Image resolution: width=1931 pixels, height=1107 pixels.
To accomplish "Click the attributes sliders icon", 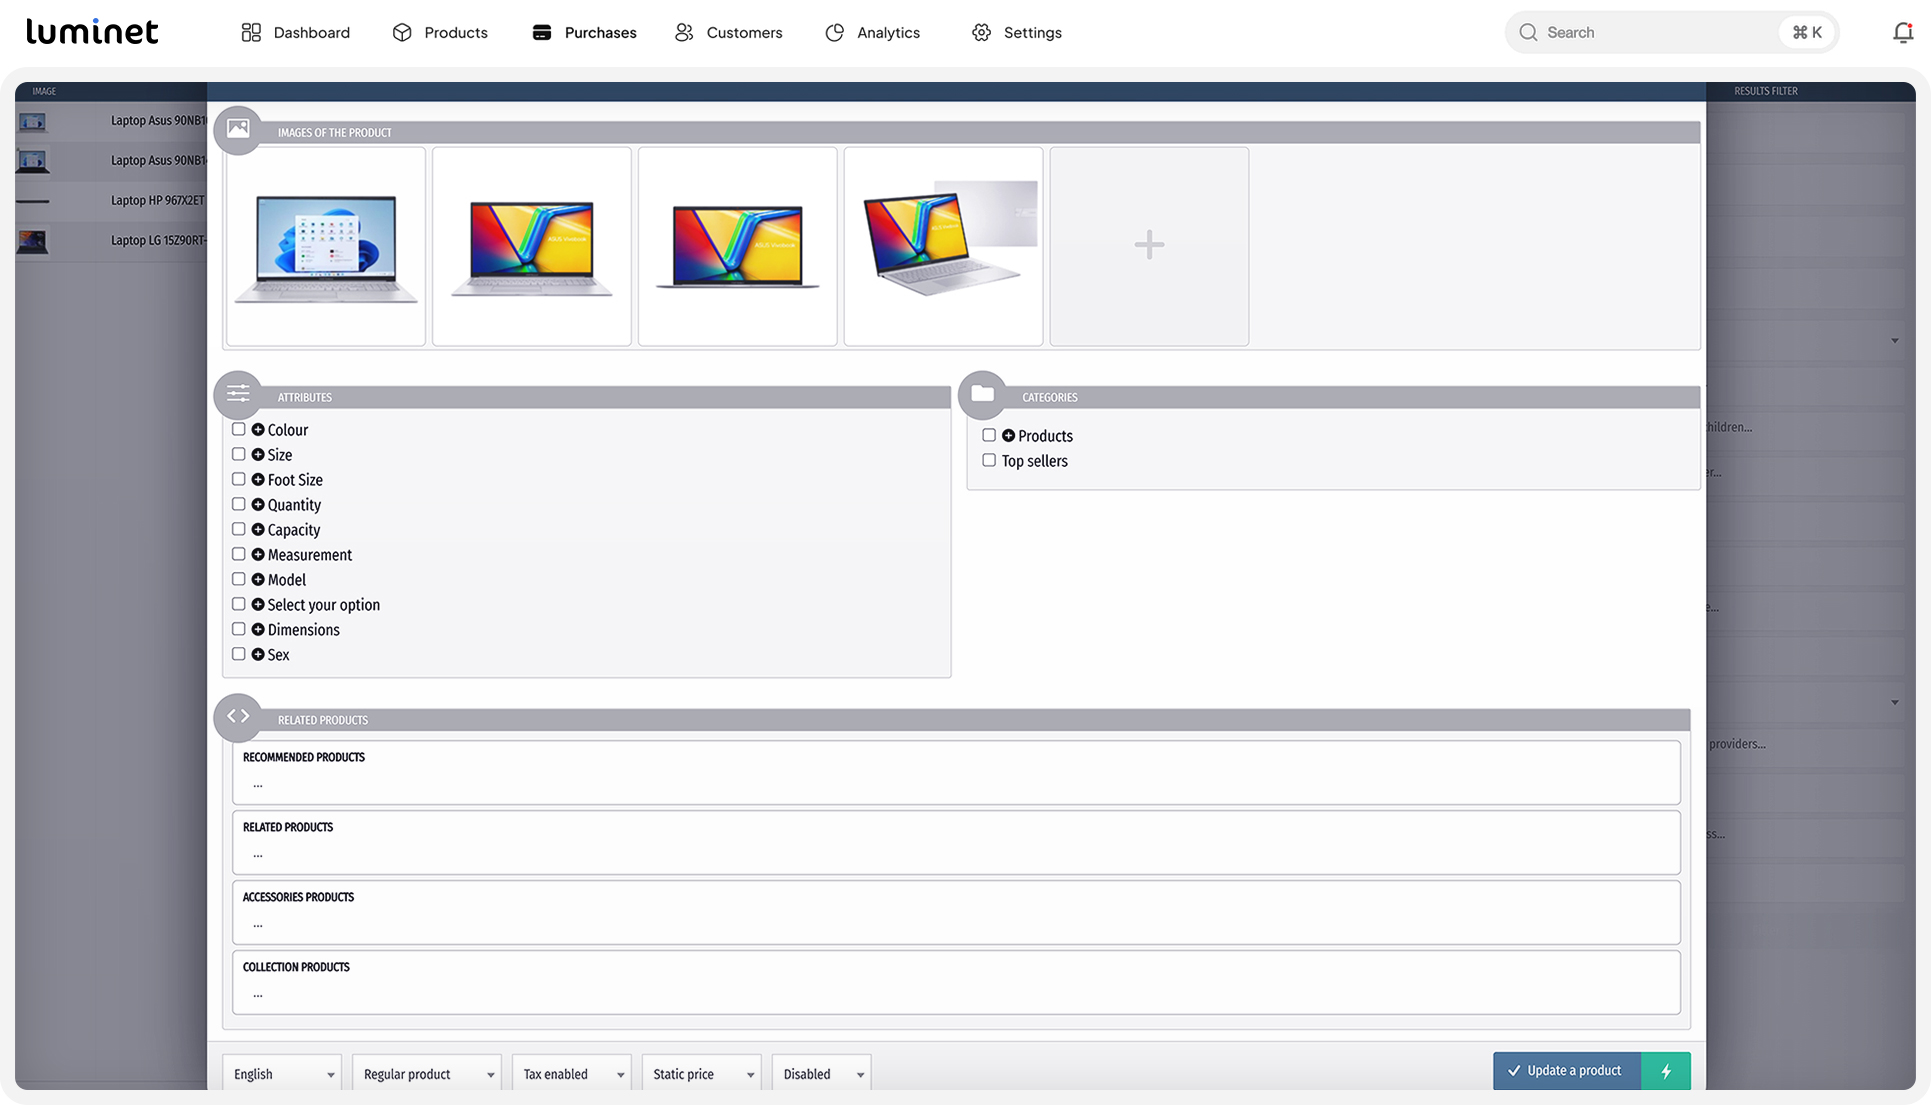I will click(238, 394).
